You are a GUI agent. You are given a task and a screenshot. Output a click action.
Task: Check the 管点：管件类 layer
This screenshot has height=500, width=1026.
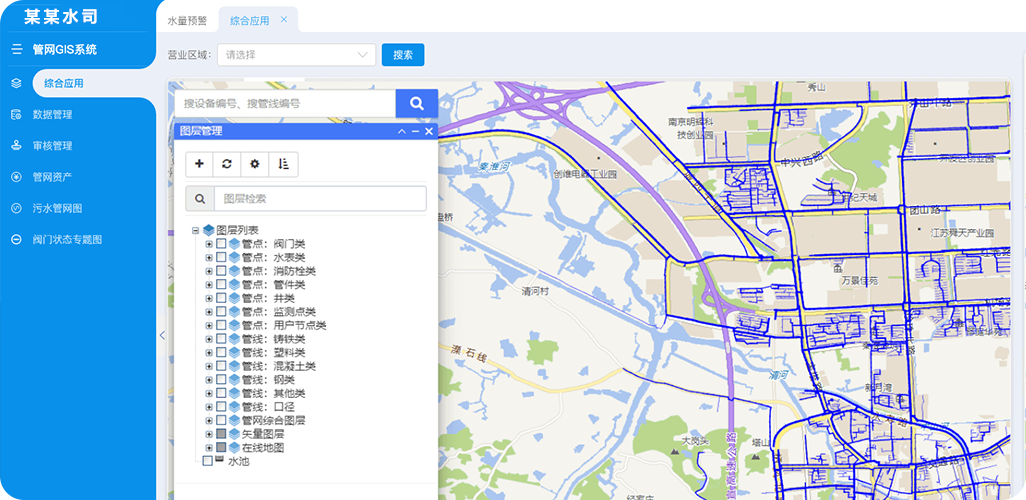221,285
